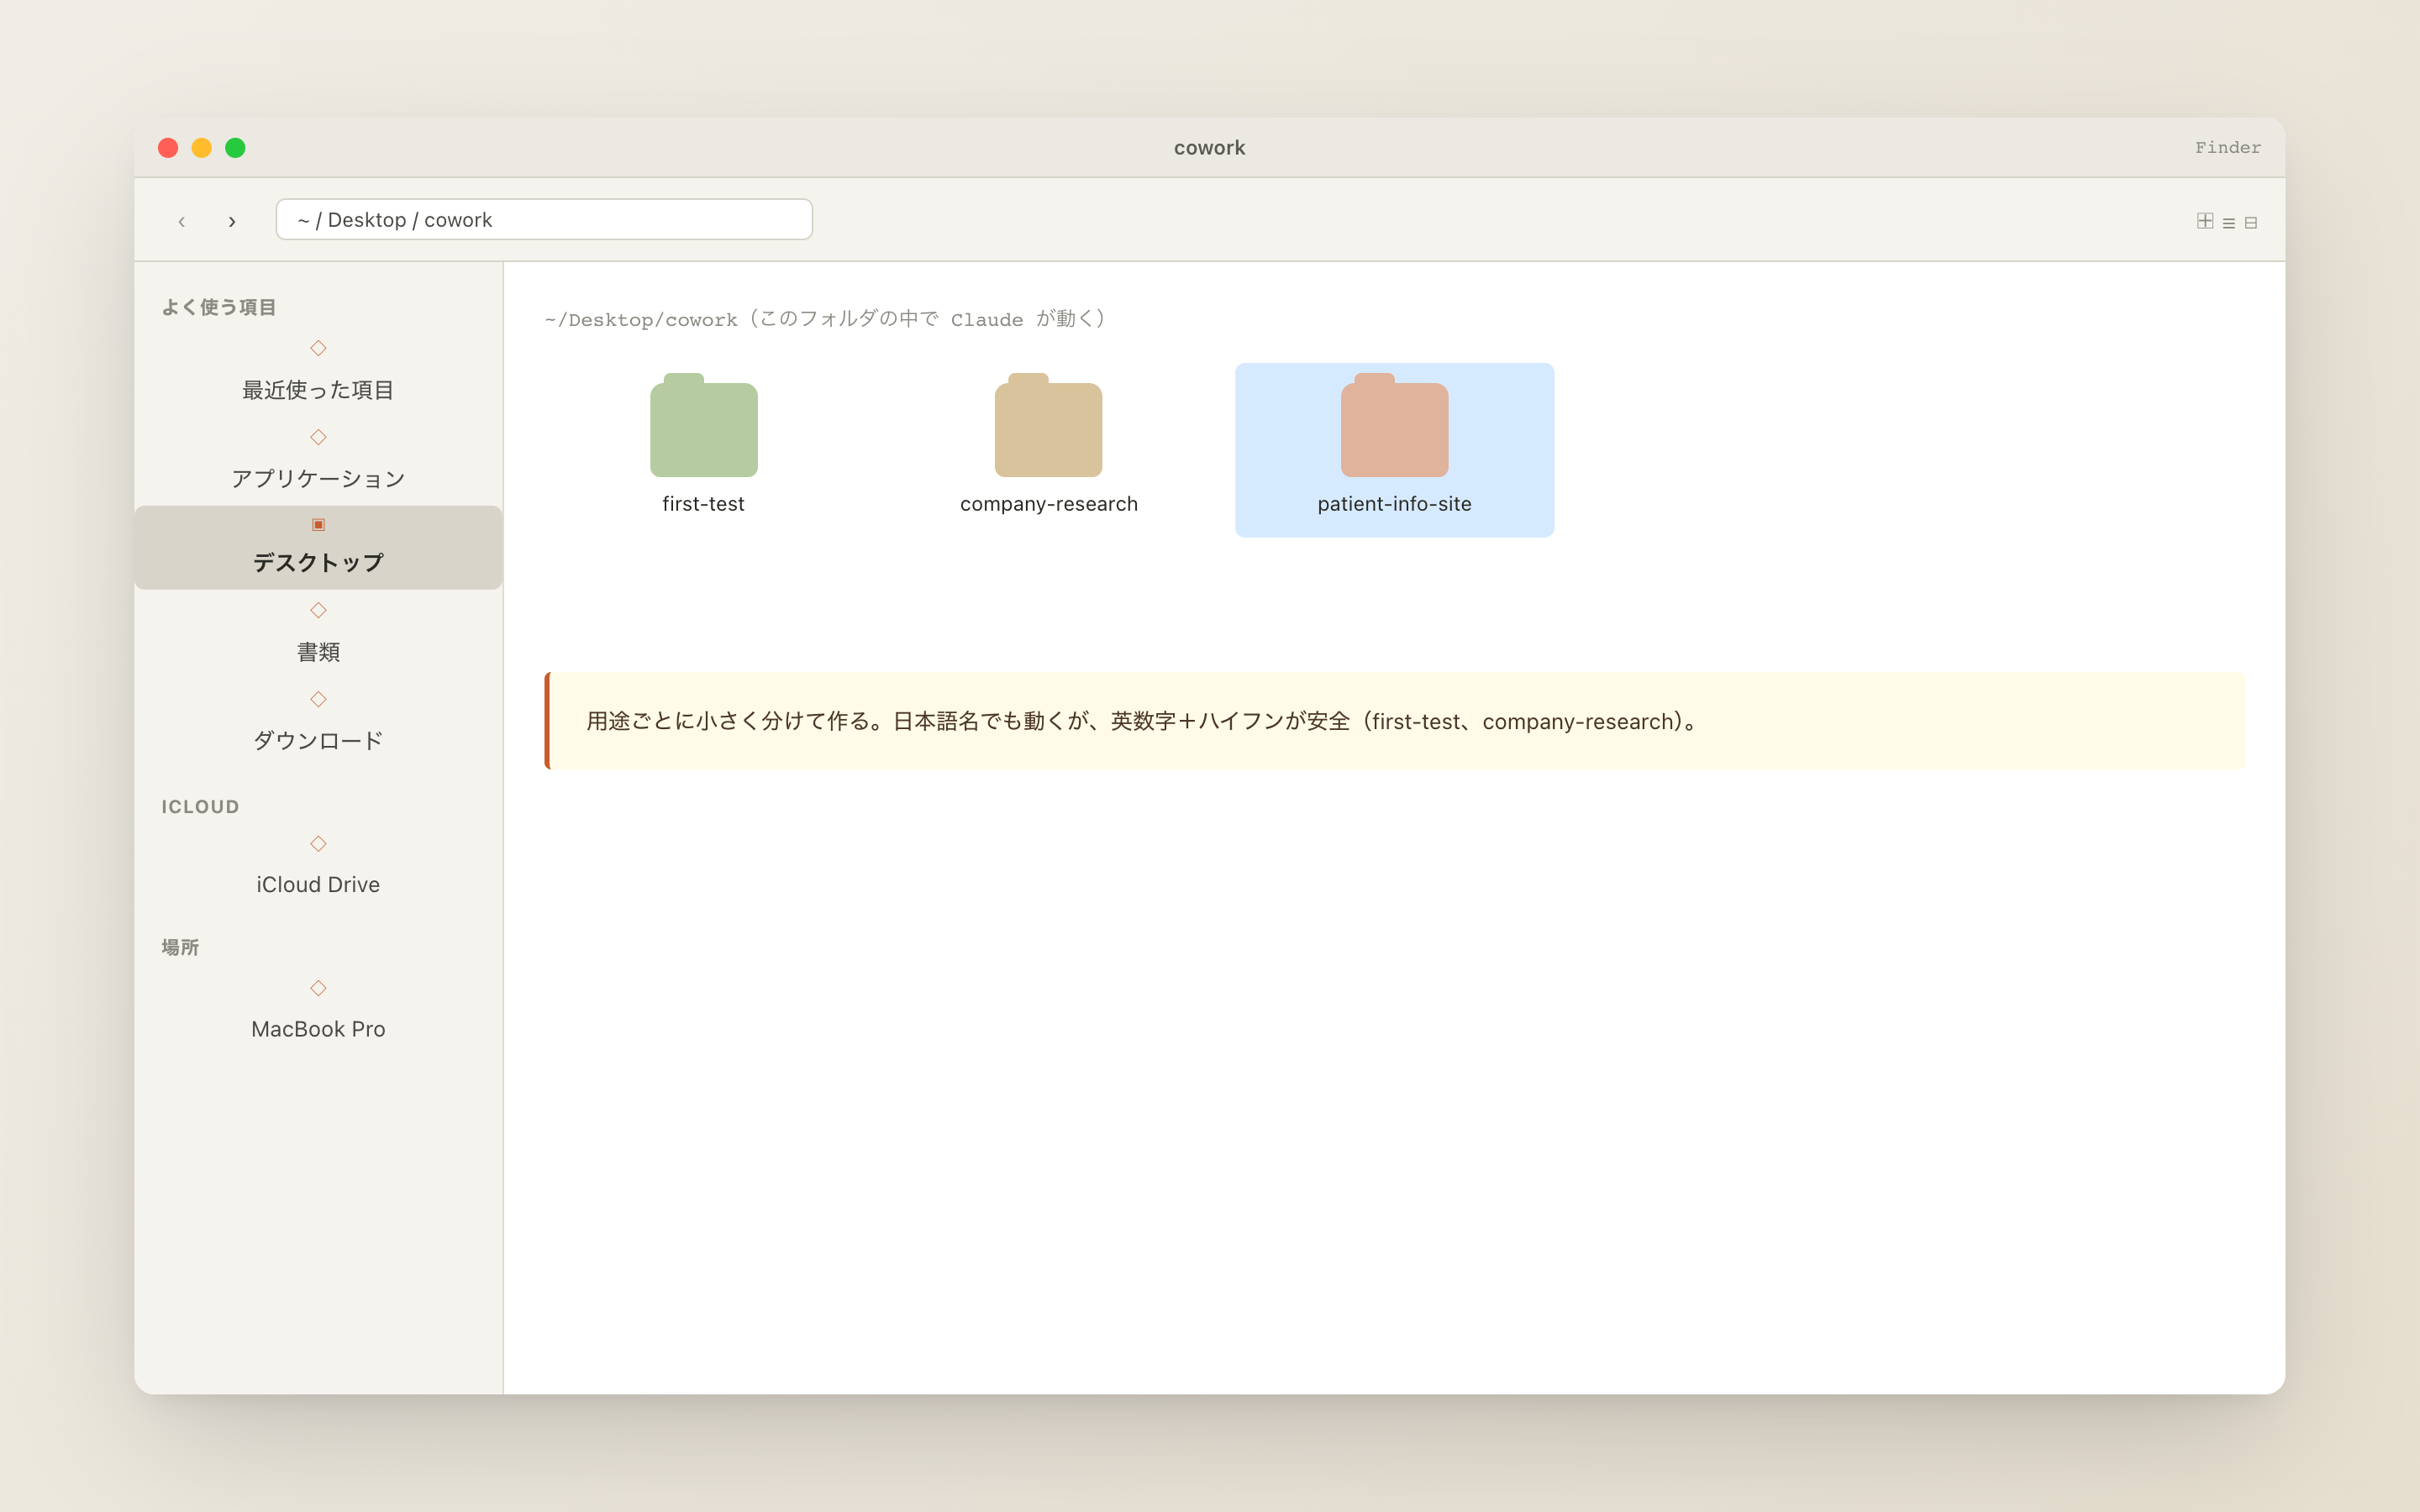Click the diamond icon above MacBook Pro
The width and height of the screenshot is (2420, 1512).
pyautogui.click(x=318, y=988)
